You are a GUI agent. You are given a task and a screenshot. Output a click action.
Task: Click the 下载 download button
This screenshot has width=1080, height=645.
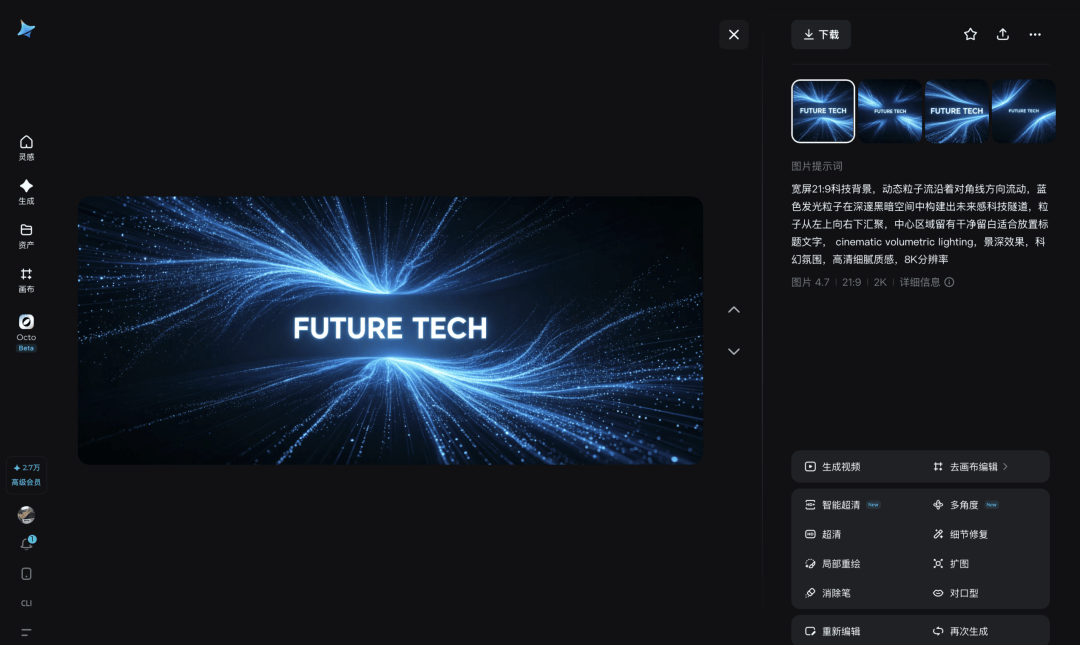tap(821, 34)
